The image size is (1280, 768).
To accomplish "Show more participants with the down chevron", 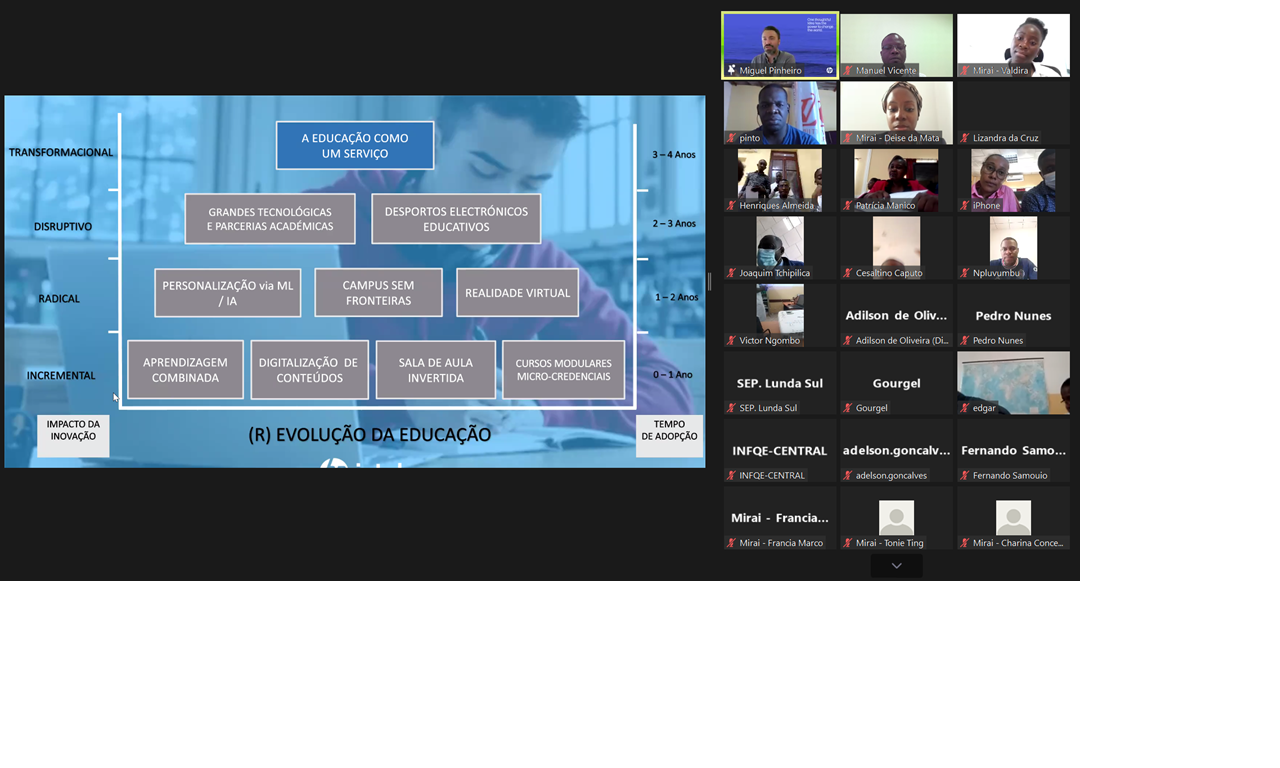I will (x=896, y=566).
